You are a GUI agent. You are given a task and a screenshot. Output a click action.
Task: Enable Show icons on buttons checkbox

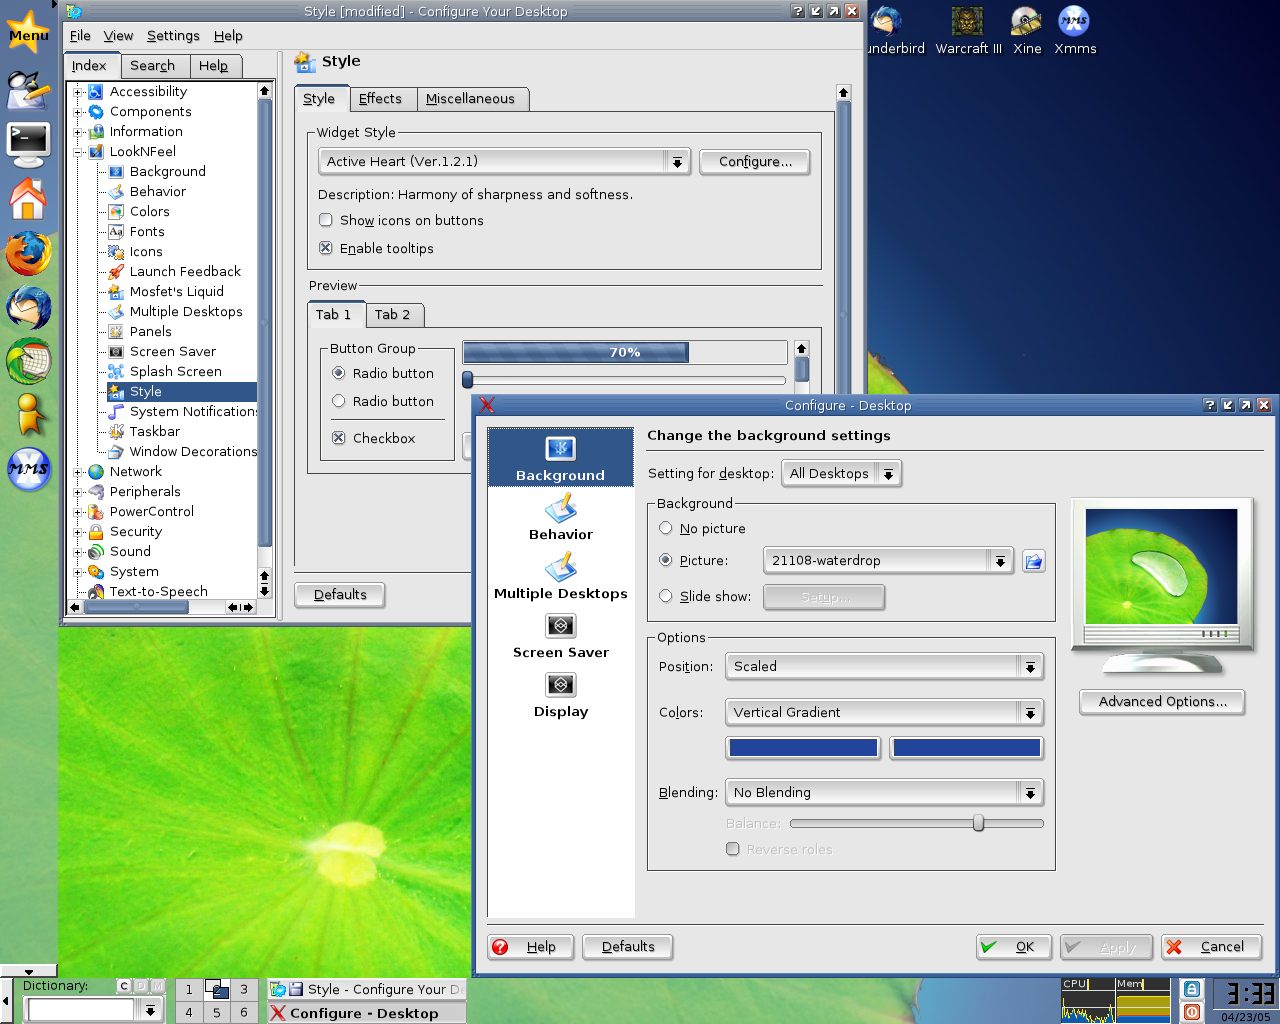325,220
